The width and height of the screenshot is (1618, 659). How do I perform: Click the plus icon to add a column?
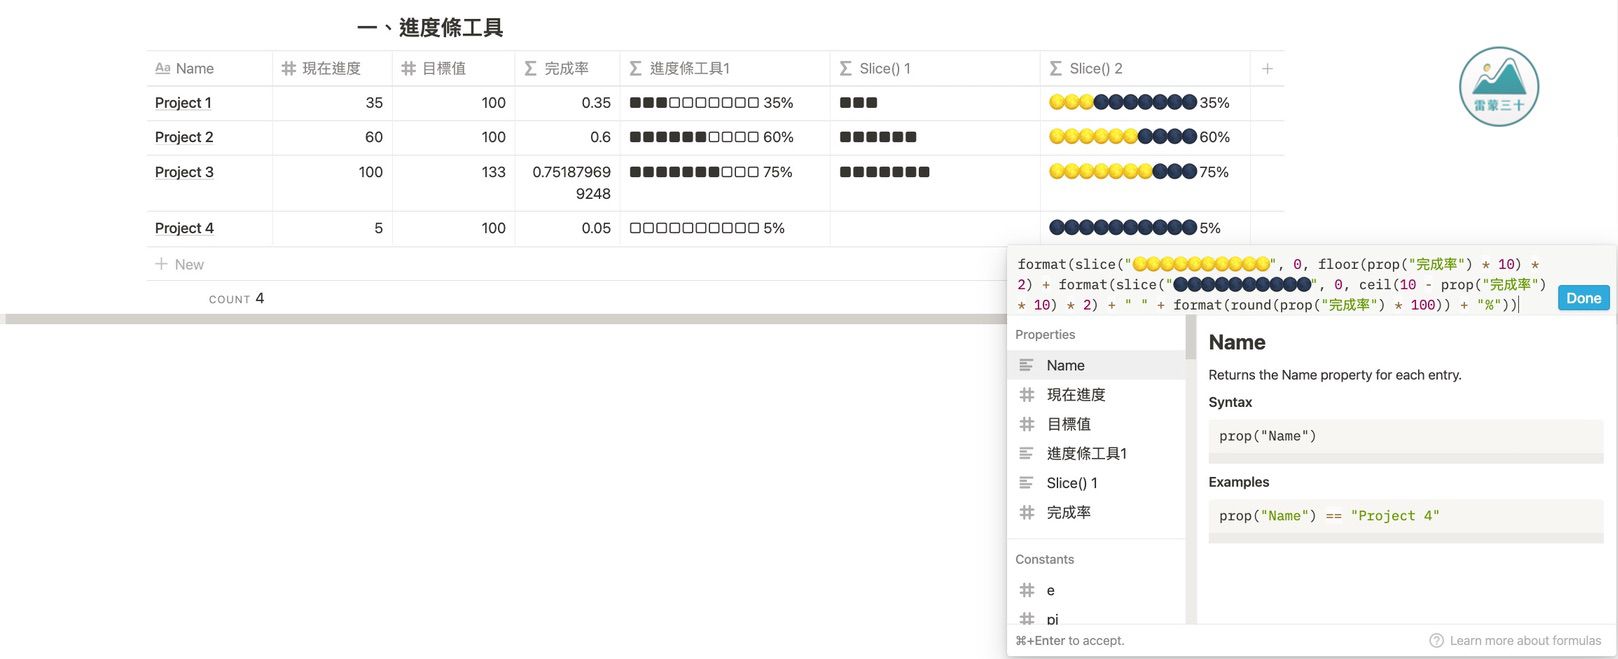1267,69
